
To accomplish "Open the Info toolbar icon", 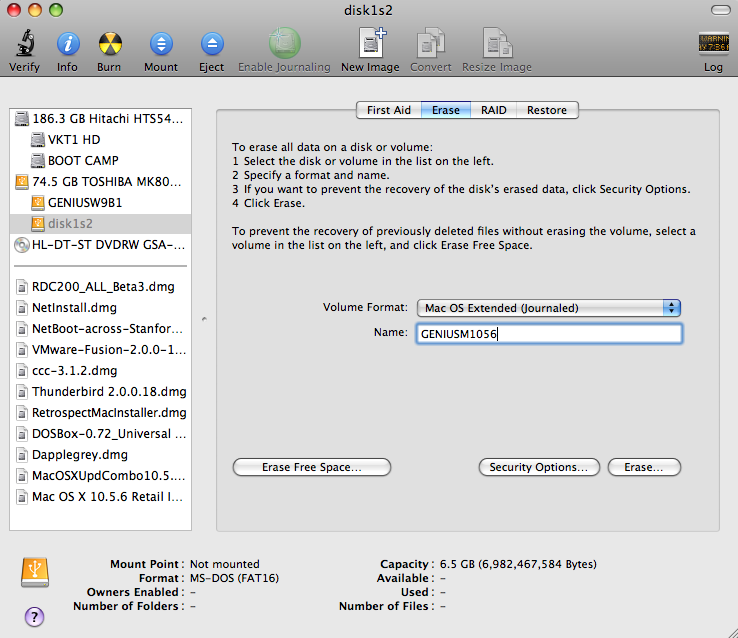I will coord(68,44).
